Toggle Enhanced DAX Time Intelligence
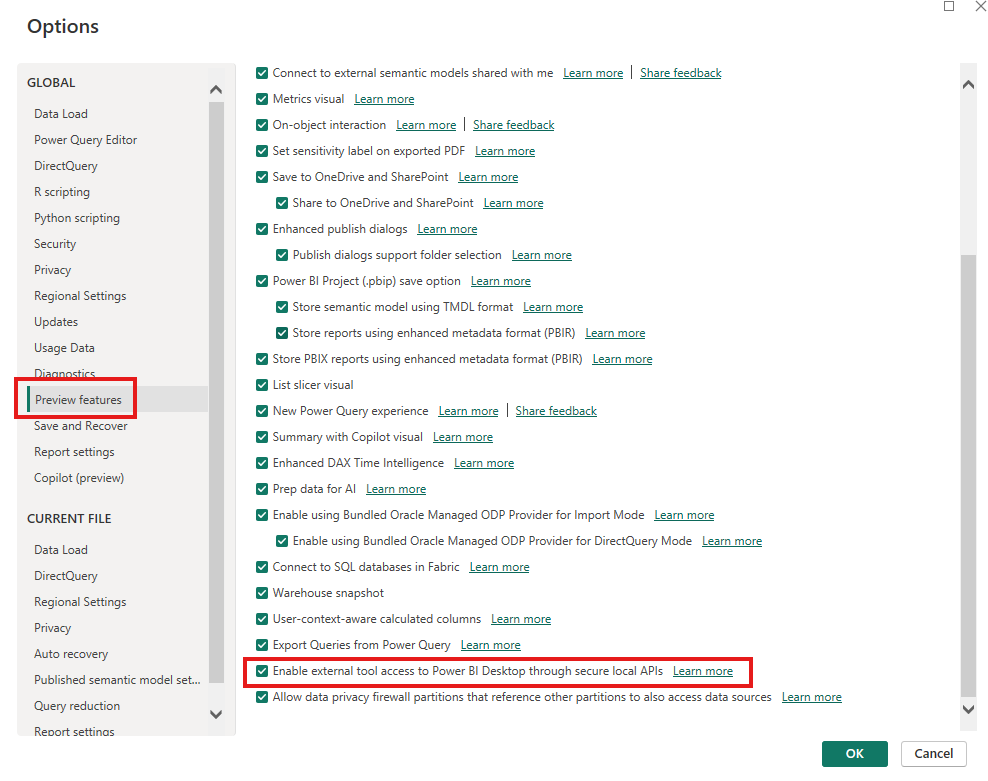The height and width of the screenshot is (781, 988). click(x=262, y=463)
